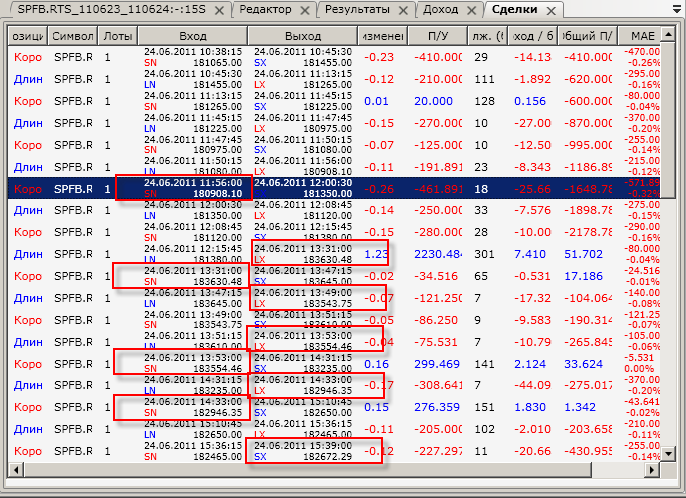
Task: Click the horizontal scrollbar thumb
Action: (x=308, y=470)
